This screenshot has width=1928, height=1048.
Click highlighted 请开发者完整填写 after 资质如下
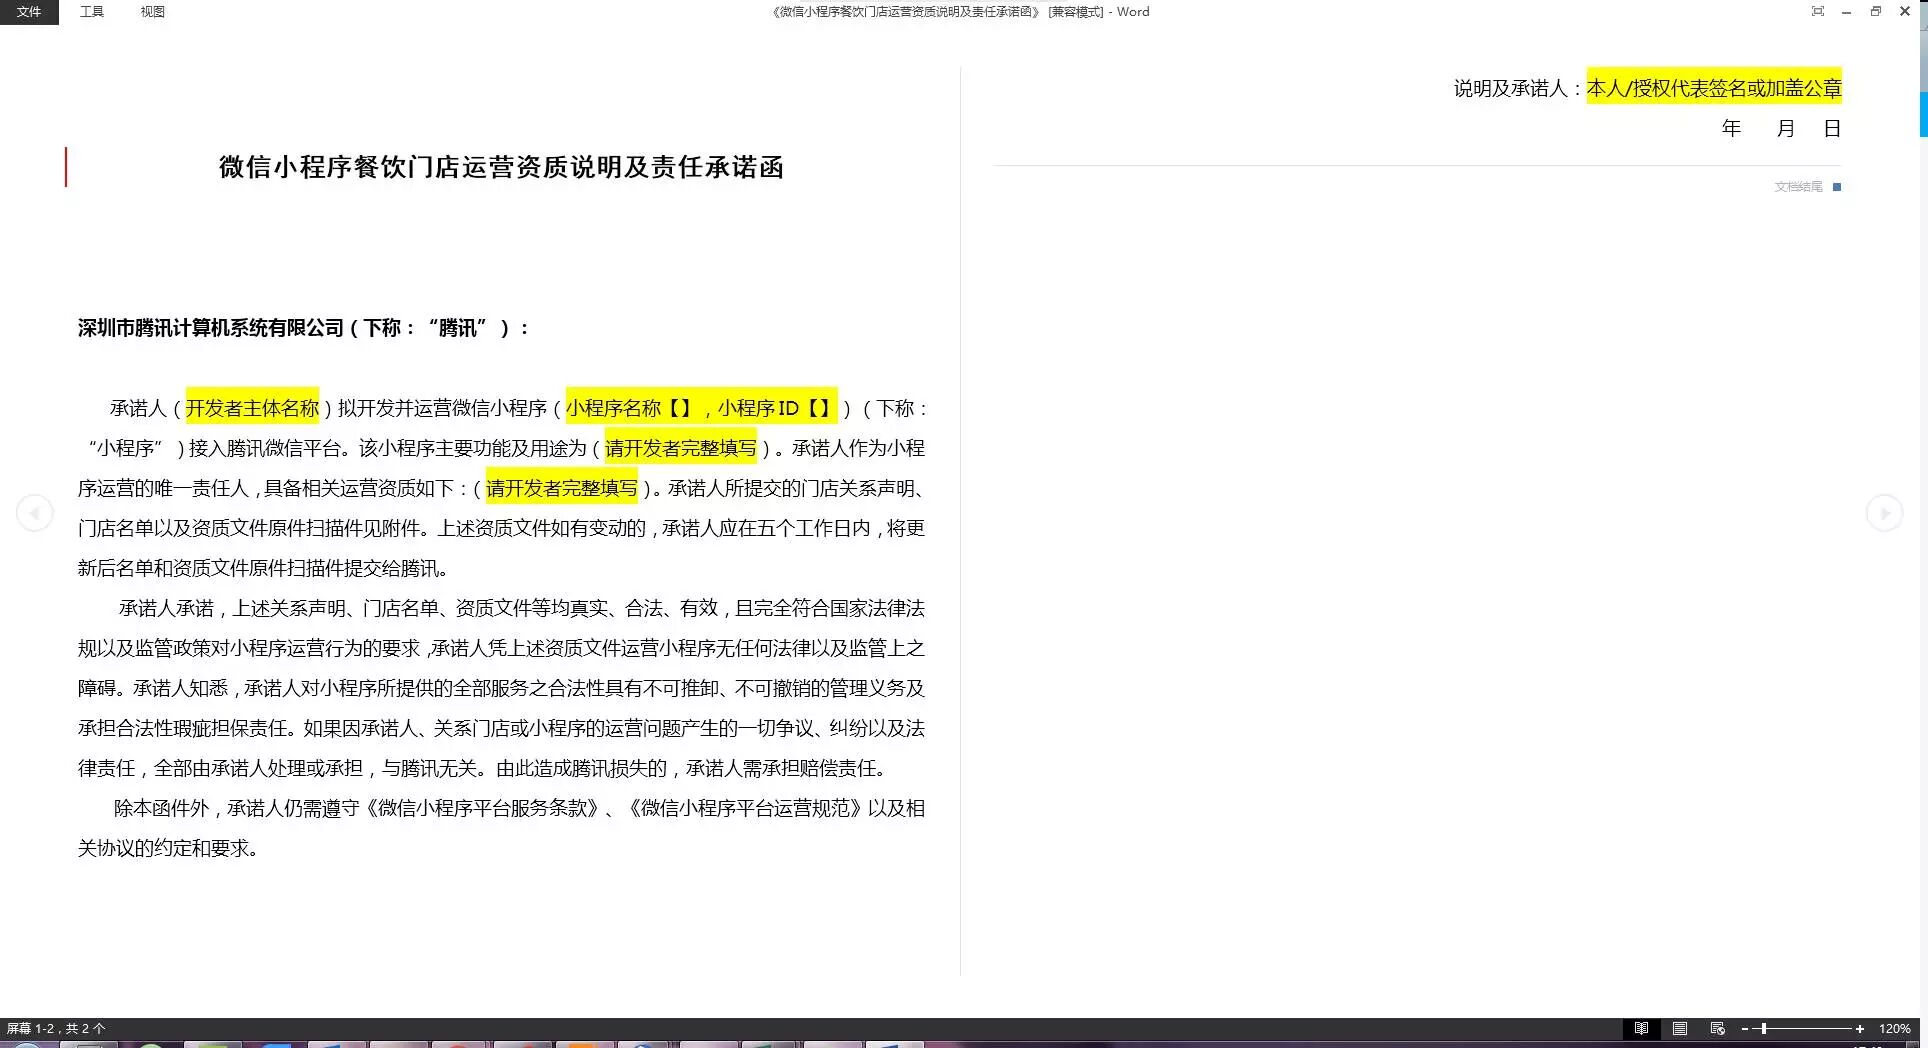[562, 488]
